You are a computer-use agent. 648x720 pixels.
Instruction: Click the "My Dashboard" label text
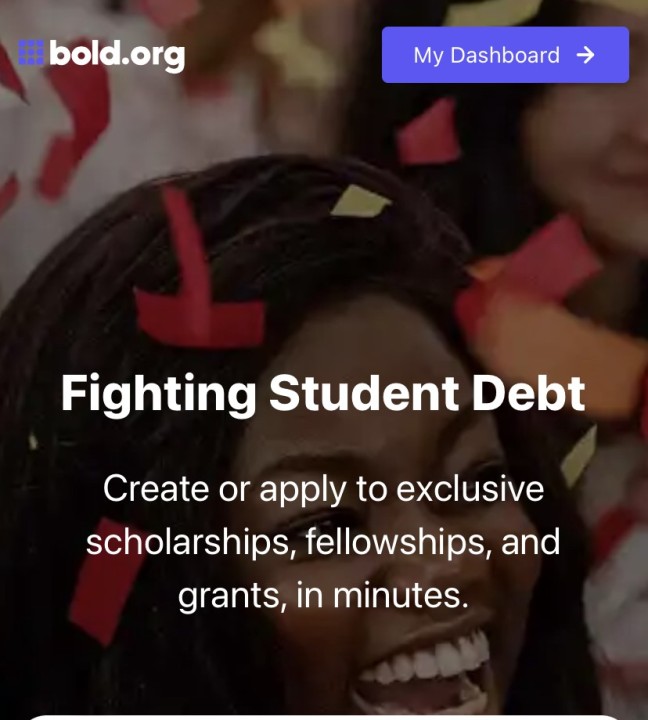click(x=487, y=56)
